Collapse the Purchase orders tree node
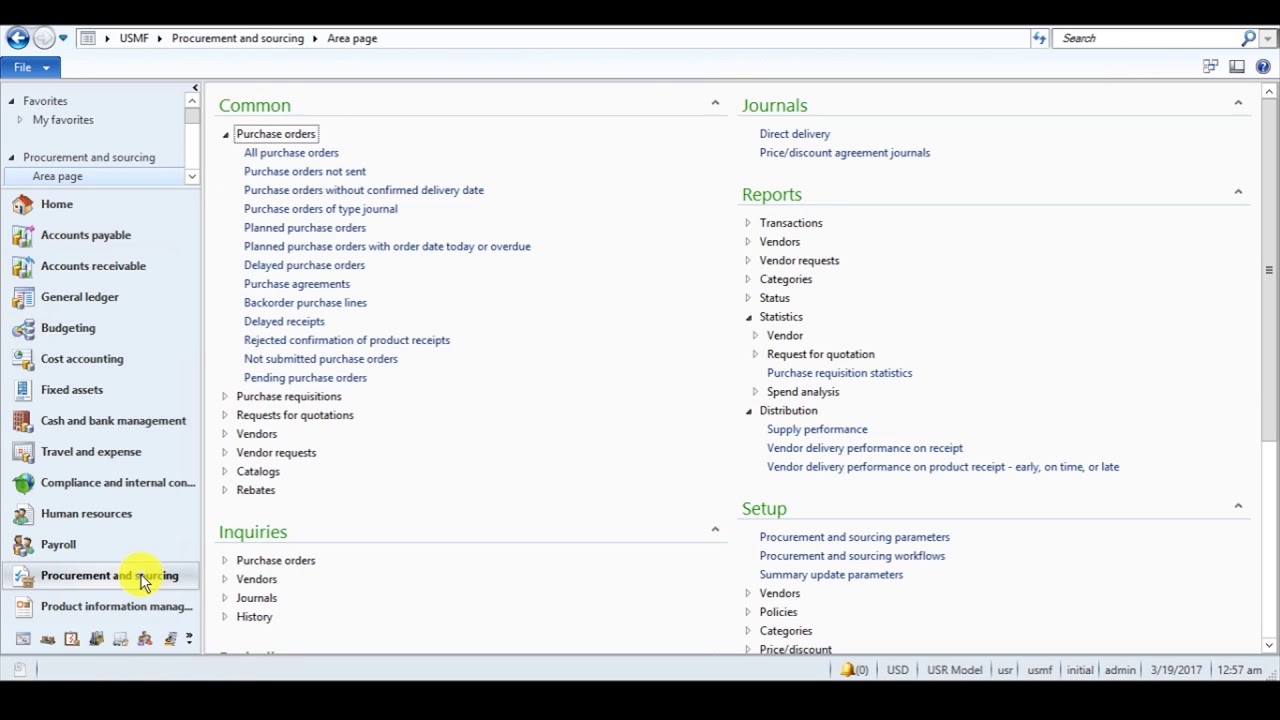 coord(226,135)
